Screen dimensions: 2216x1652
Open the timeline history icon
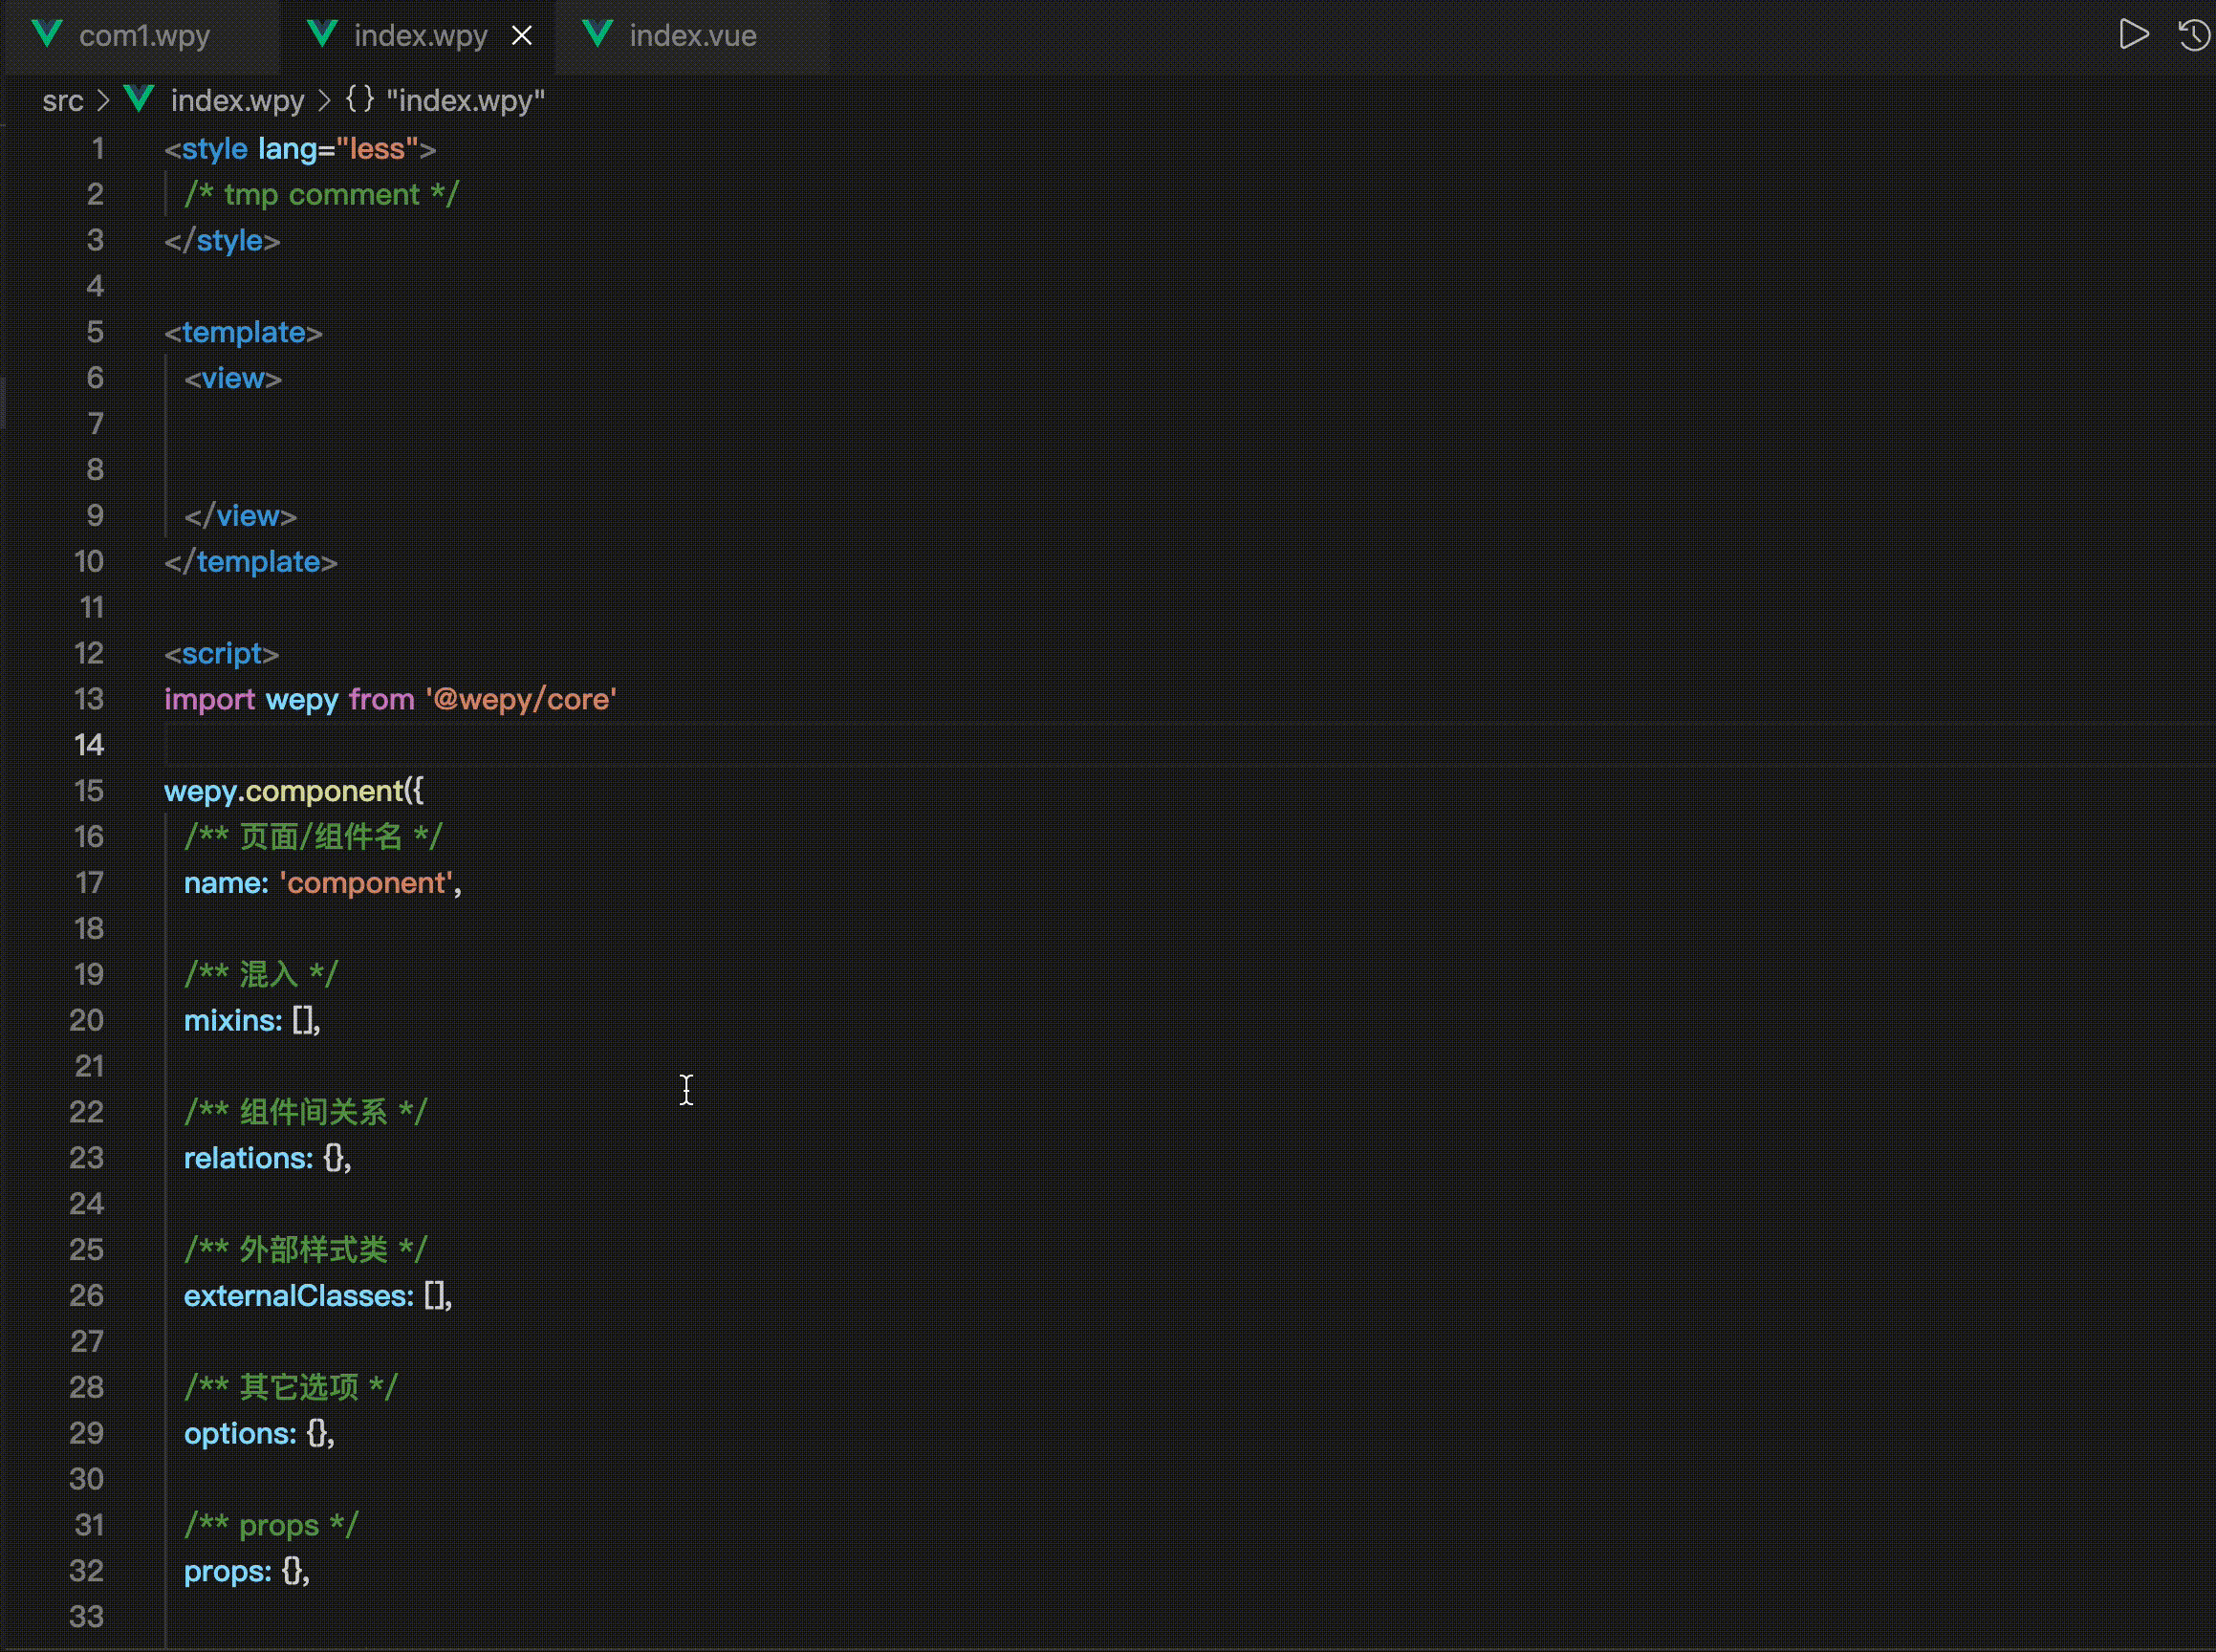[2193, 35]
